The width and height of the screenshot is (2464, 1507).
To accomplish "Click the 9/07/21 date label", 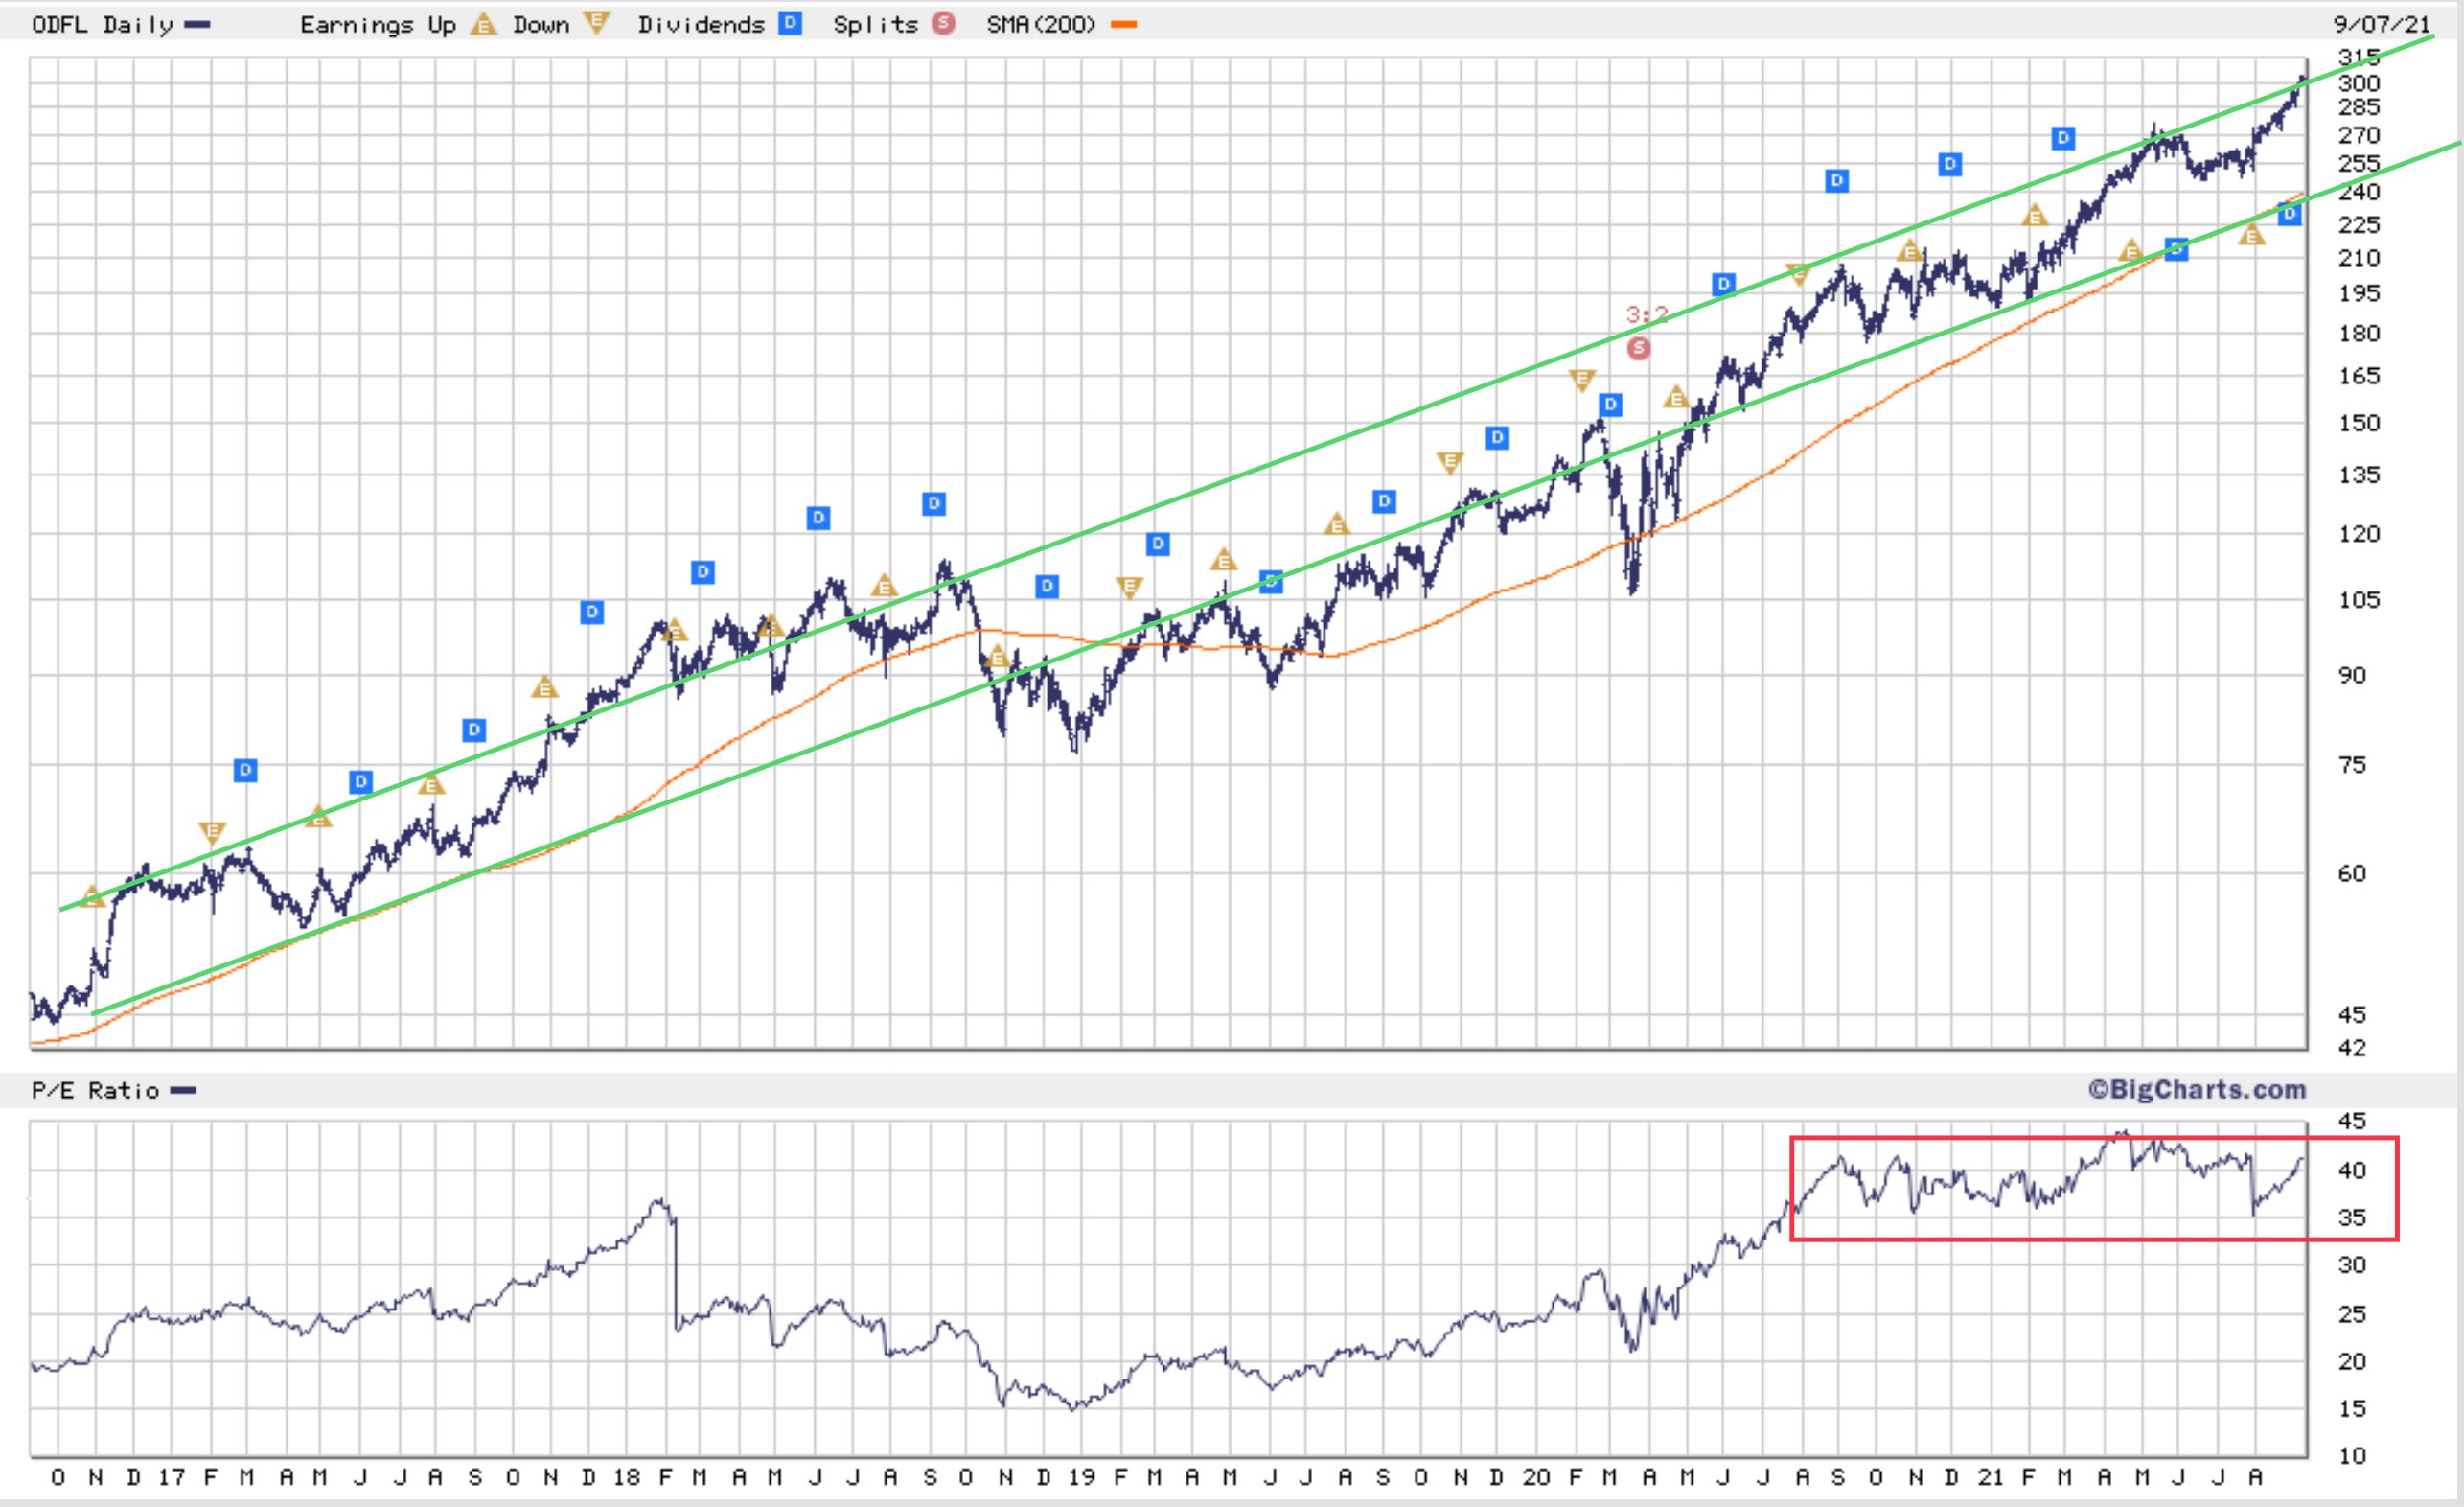I will [2381, 24].
